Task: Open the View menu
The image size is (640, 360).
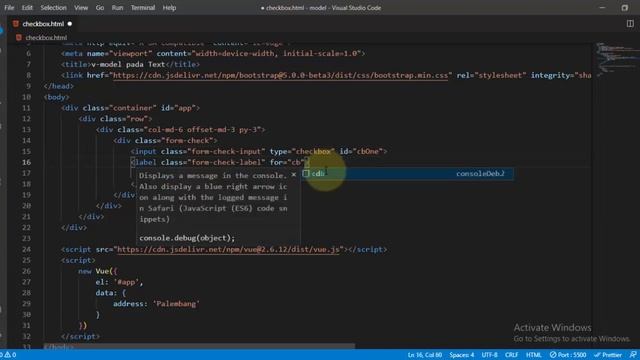Action: point(81,8)
